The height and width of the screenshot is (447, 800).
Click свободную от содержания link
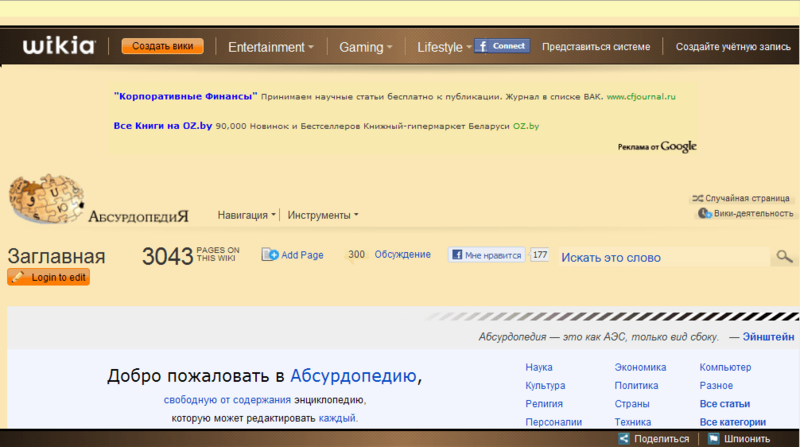(227, 400)
